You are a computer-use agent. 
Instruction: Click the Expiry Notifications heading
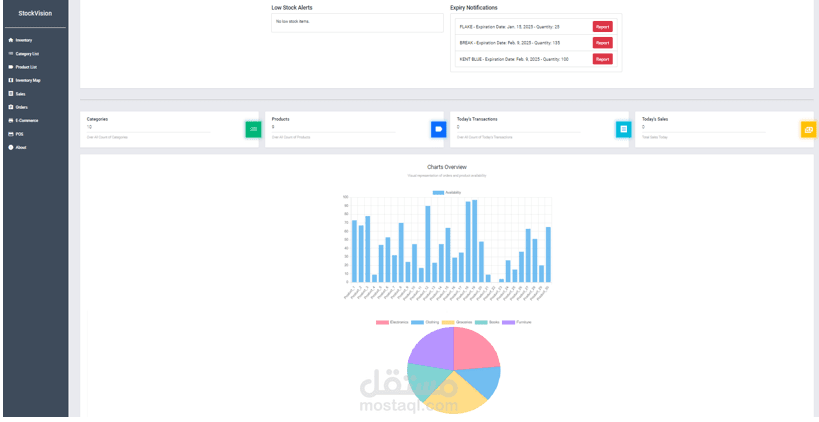coord(474,8)
